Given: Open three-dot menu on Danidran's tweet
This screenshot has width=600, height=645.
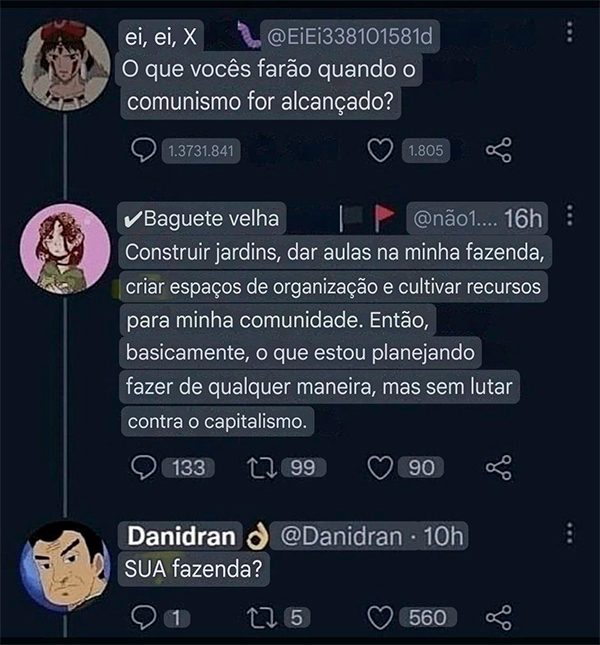Looking at the screenshot, I should 570,533.
